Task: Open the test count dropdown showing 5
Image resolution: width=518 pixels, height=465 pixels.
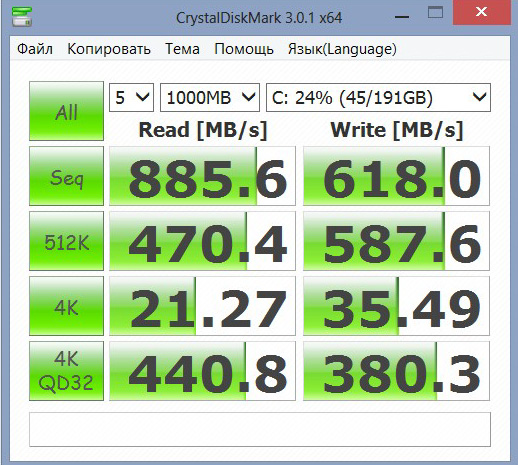Action: [x=131, y=97]
